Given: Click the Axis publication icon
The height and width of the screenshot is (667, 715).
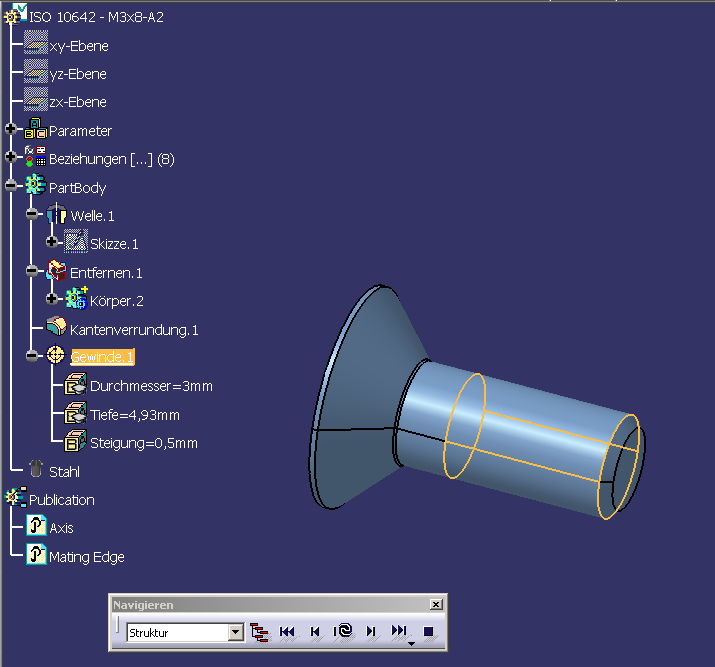Looking at the screenshot, I should point(36,525).
